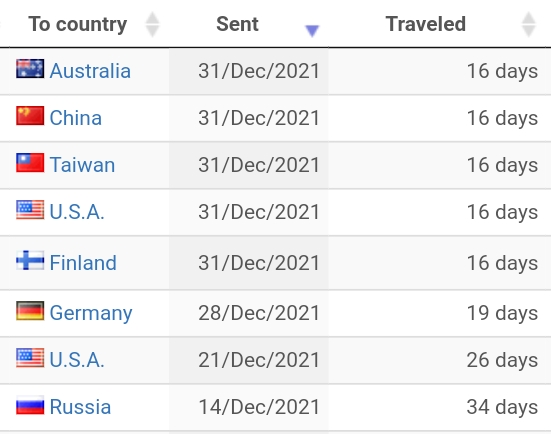Viewport: 551px width, 434px height.
Task: Open the Australia country link
Action: [x=90, y=71]
